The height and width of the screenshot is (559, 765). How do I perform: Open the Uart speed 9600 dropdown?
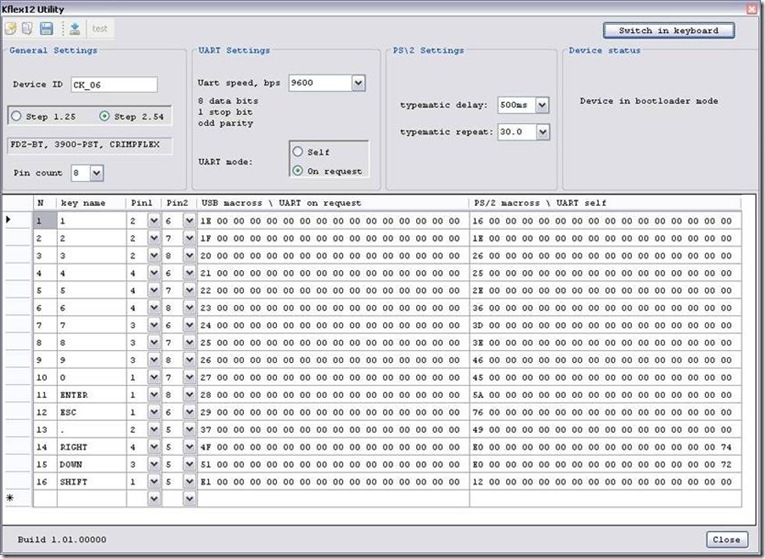[358, 83]
